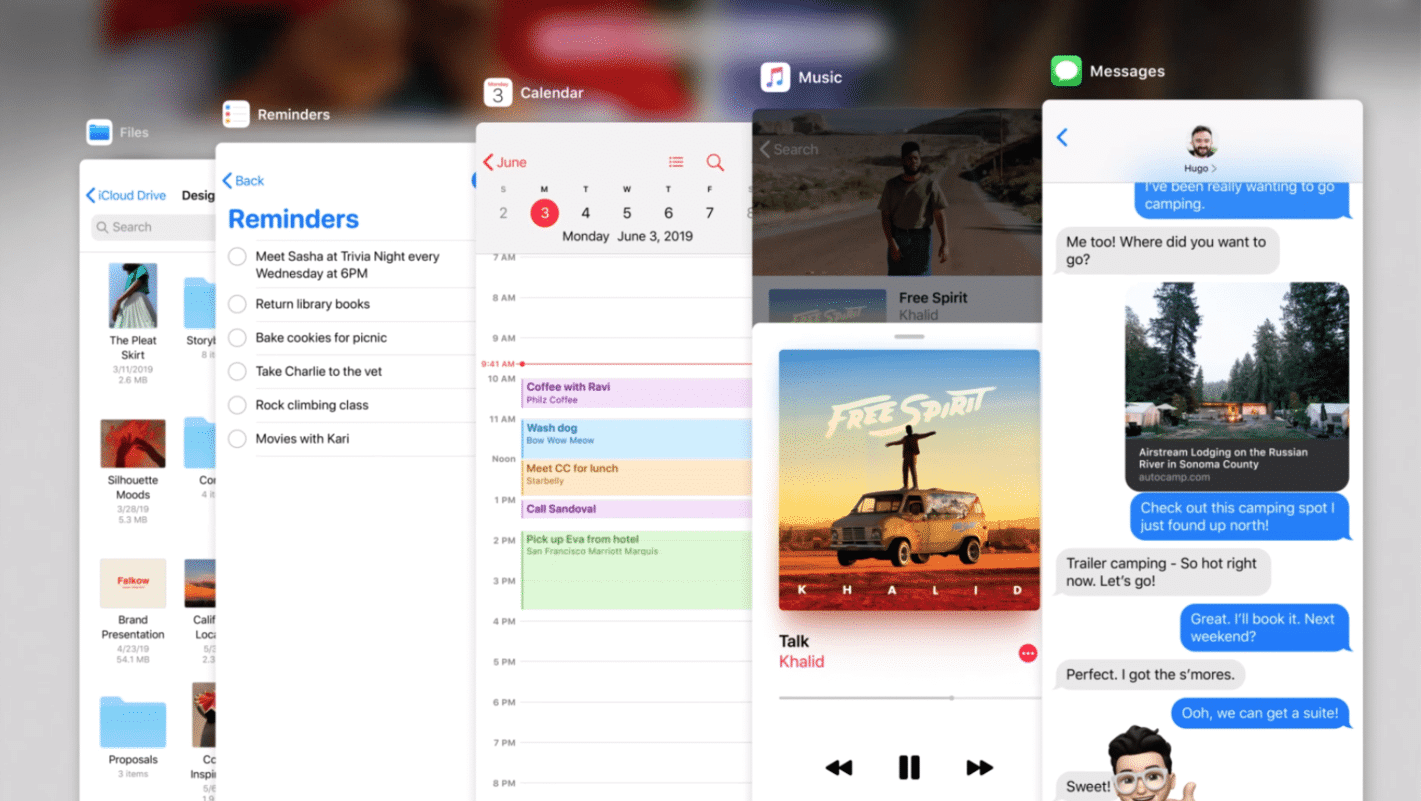Tap the Great. I'll book it message

coord(1263,628)
